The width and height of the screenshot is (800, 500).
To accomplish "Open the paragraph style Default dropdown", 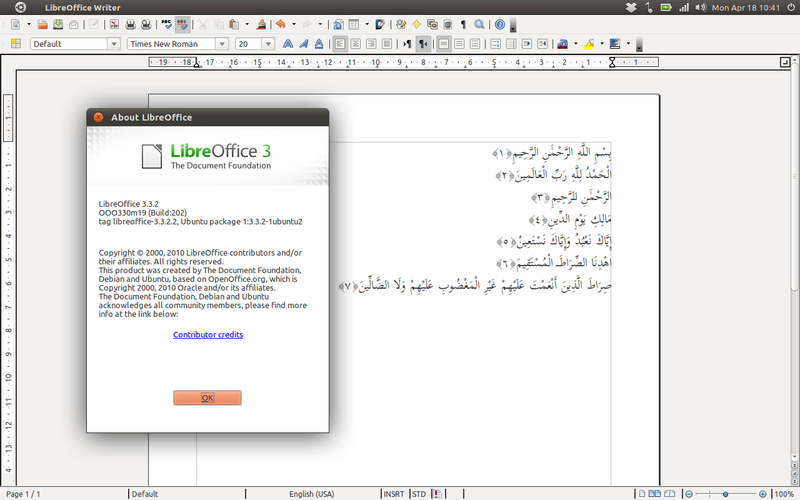I will [x=114, y=44].
